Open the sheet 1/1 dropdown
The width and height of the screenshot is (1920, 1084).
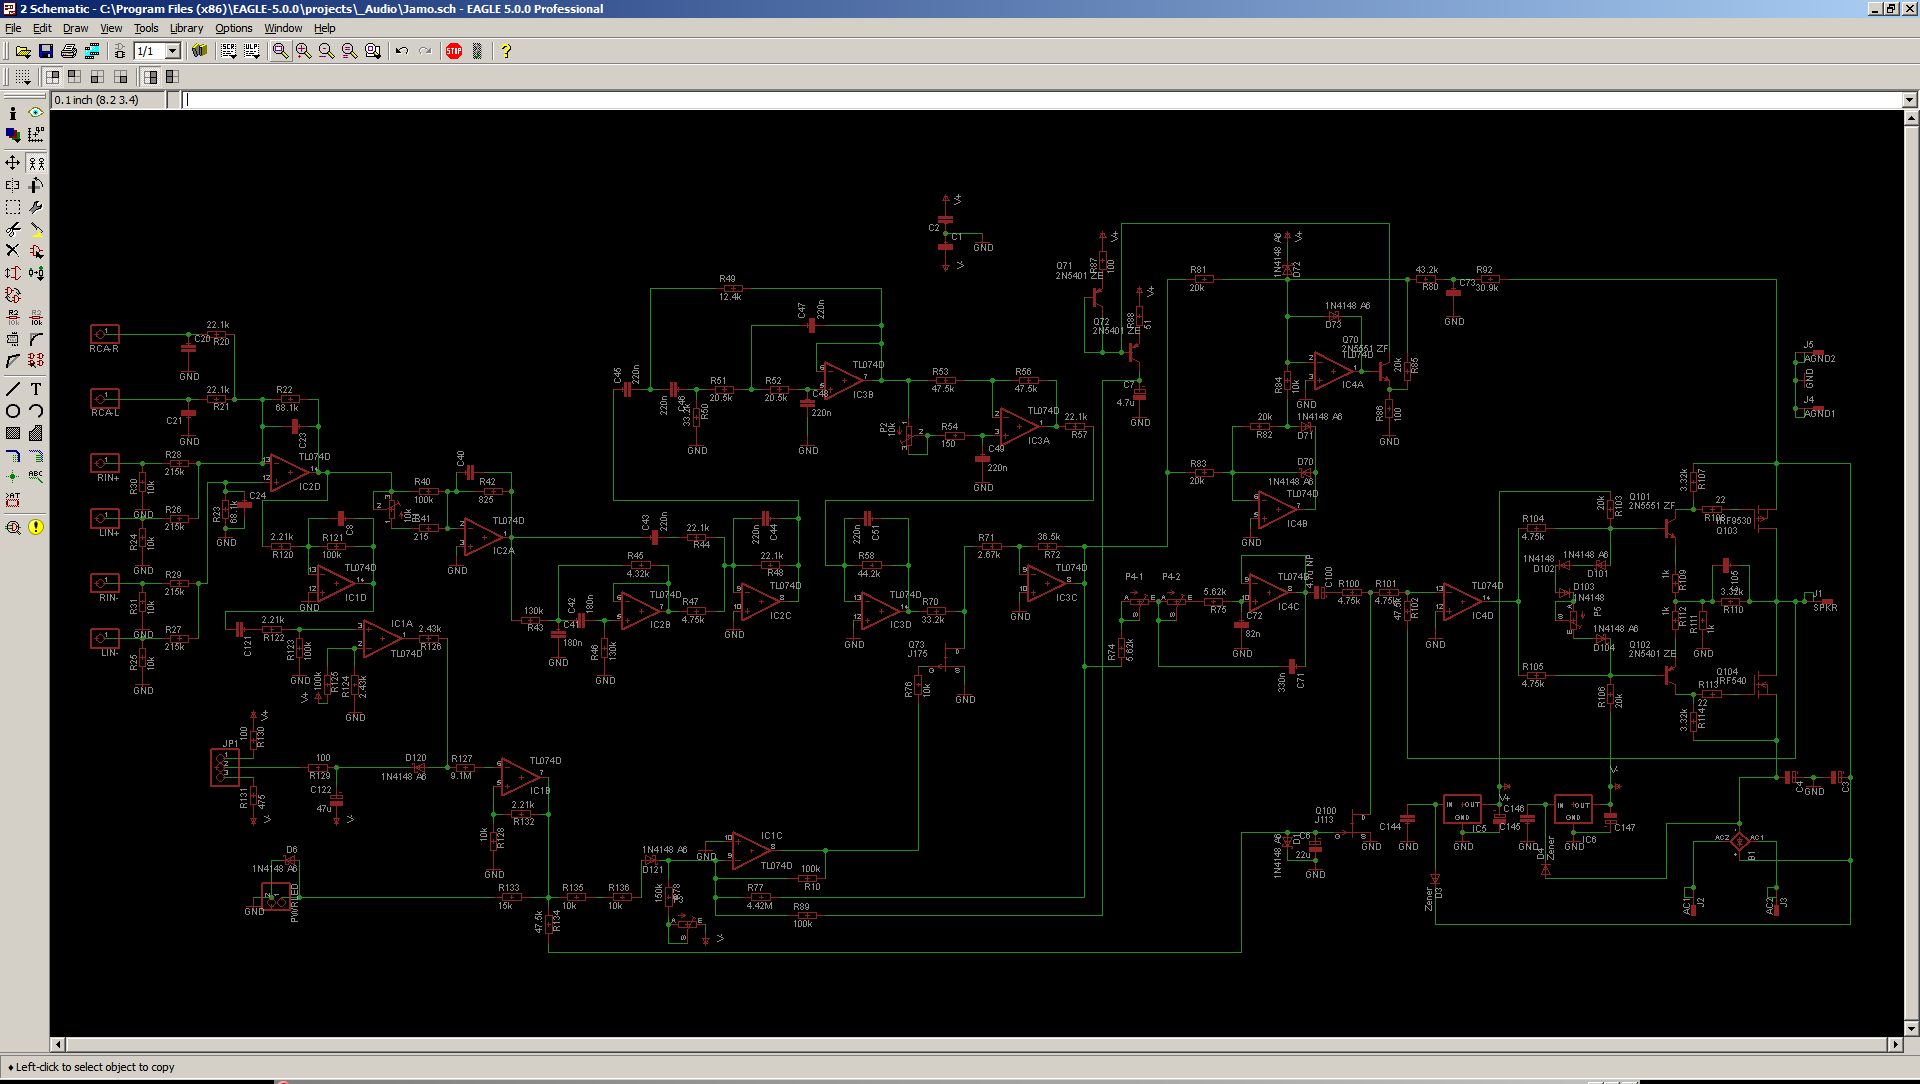click(x=172, y=51)
